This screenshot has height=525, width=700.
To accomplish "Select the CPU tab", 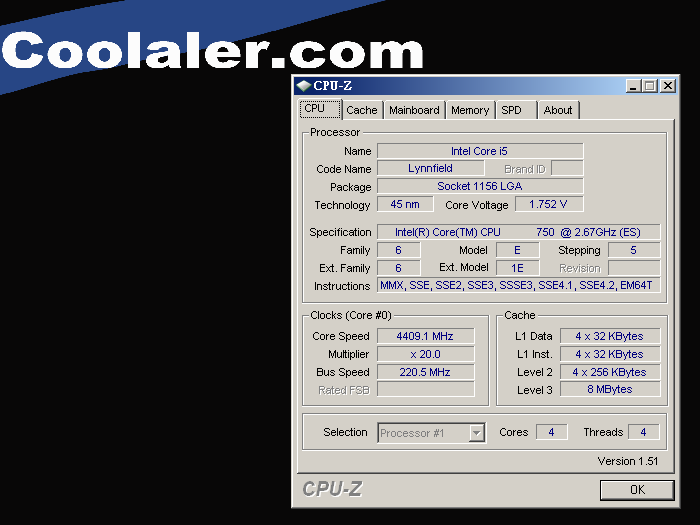I will 320,109.
